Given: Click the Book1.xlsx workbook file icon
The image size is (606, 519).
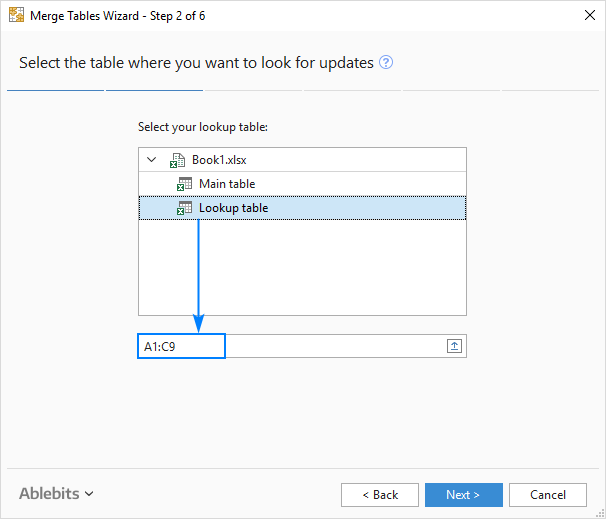Looking at the screenshot, I should (178, 160).
